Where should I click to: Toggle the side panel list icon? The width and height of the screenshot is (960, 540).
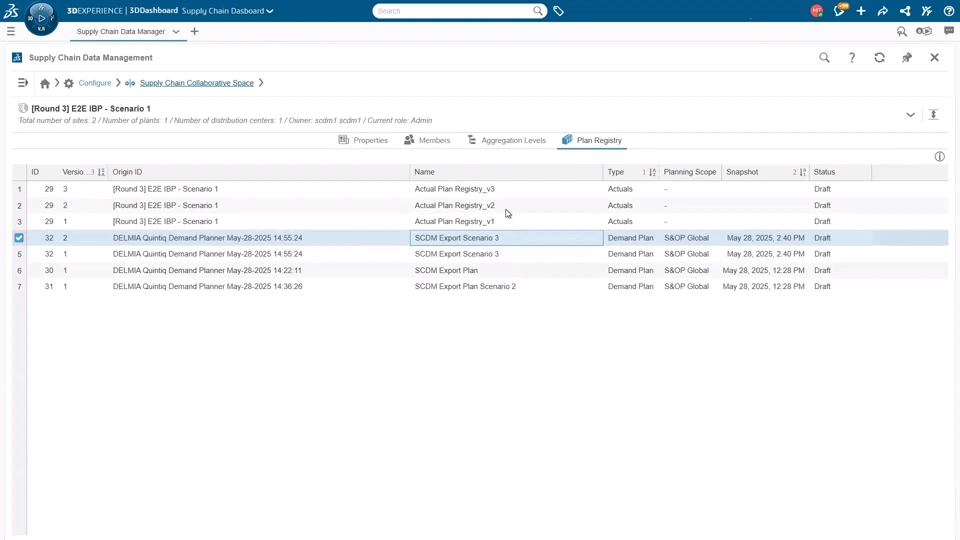(23, 83)
